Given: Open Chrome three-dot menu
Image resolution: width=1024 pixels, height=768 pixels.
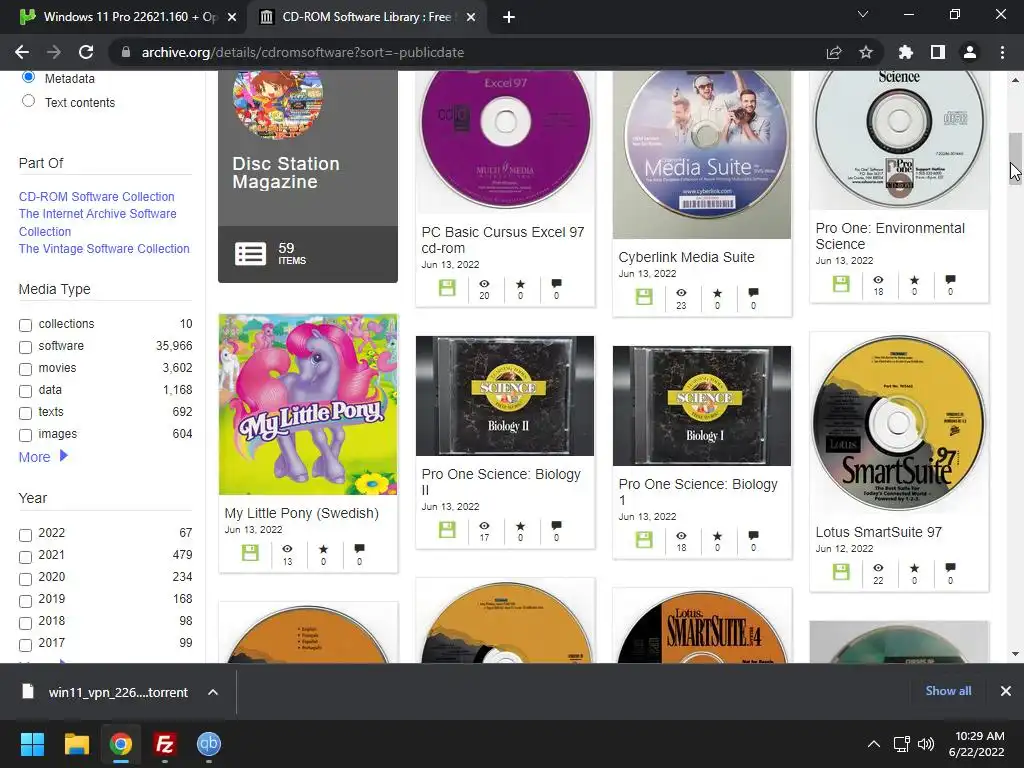Looking at the screenshot, I should click(1002, 52).
